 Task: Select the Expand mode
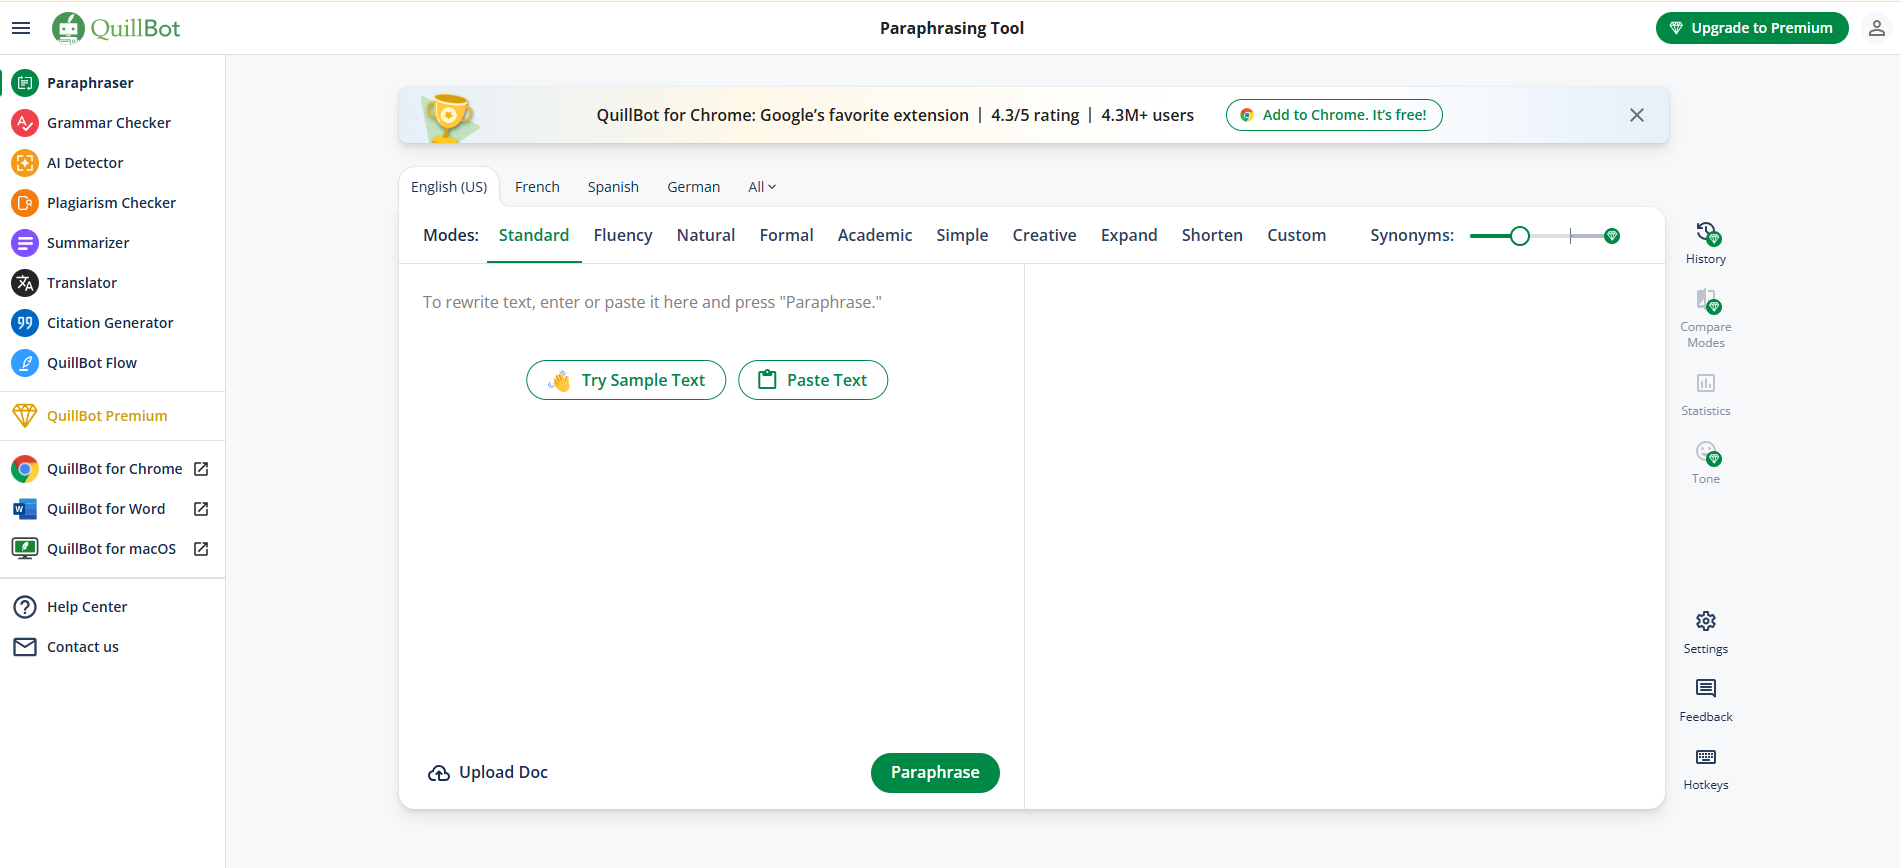1129,235
